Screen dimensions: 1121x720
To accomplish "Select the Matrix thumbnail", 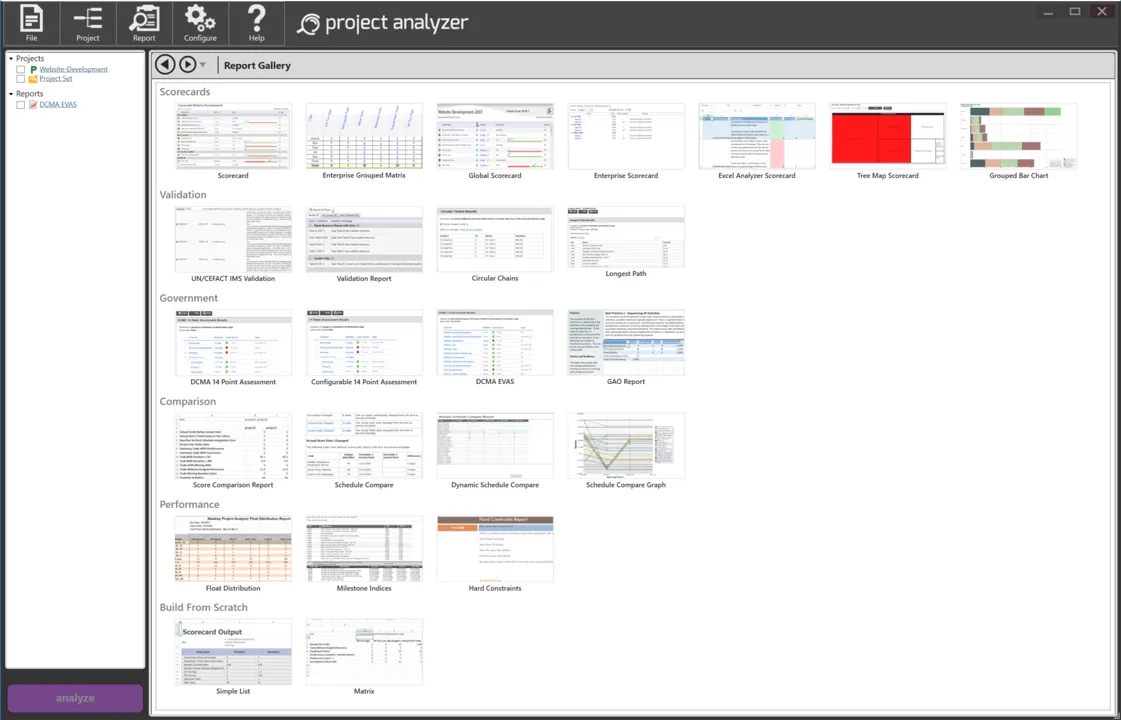I will (x=364, y=652).
